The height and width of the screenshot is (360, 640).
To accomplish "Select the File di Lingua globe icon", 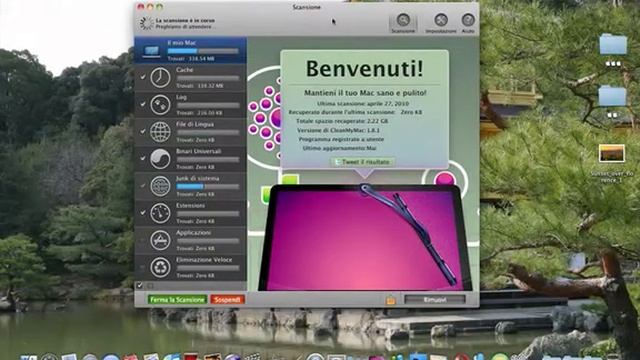I will pyautogui.click(x=160, y=131).
